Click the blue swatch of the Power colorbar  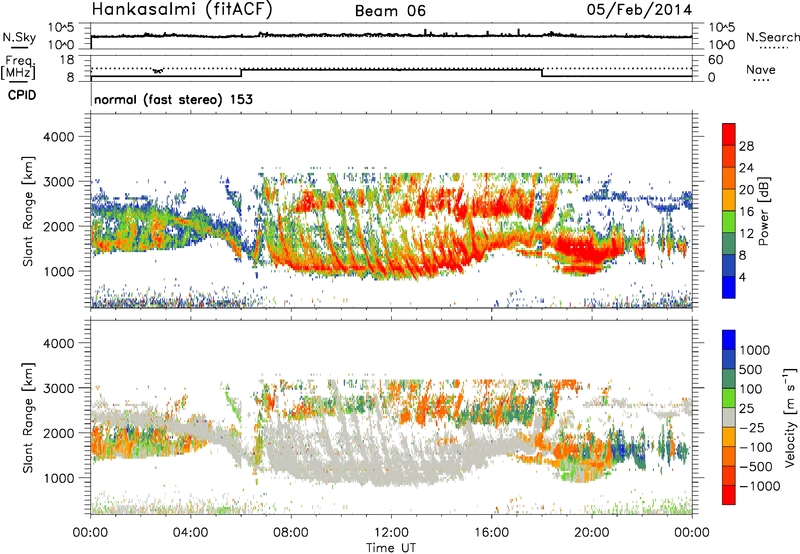pyautogui.click(x=729, y=287)
